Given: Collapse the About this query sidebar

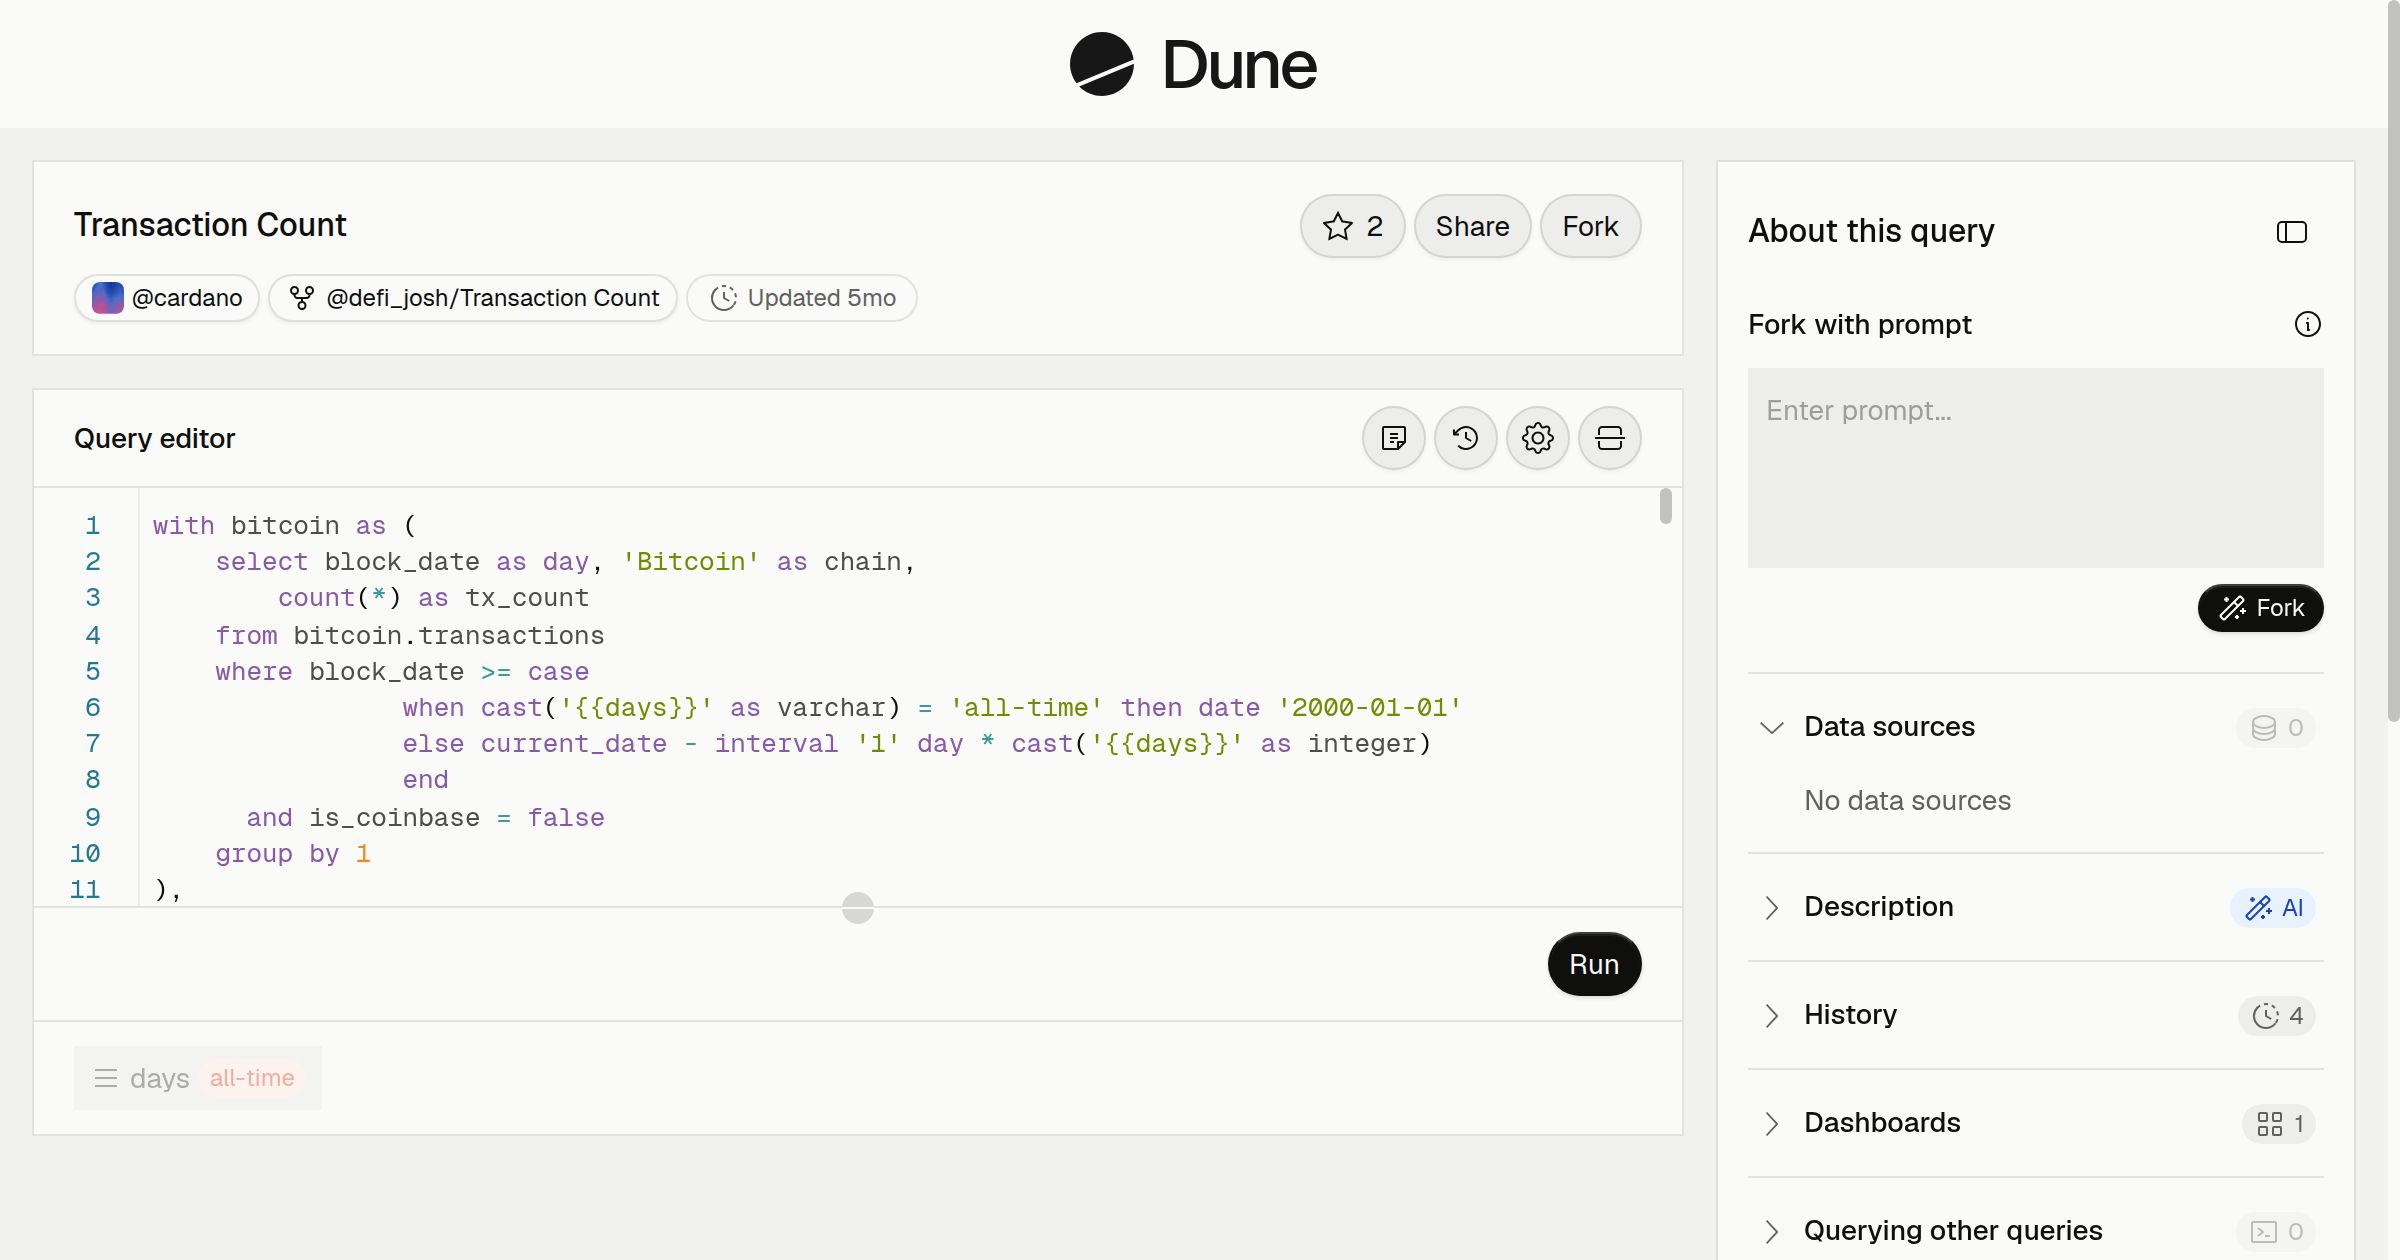Looking at the screenshot, I should 2292,232.
